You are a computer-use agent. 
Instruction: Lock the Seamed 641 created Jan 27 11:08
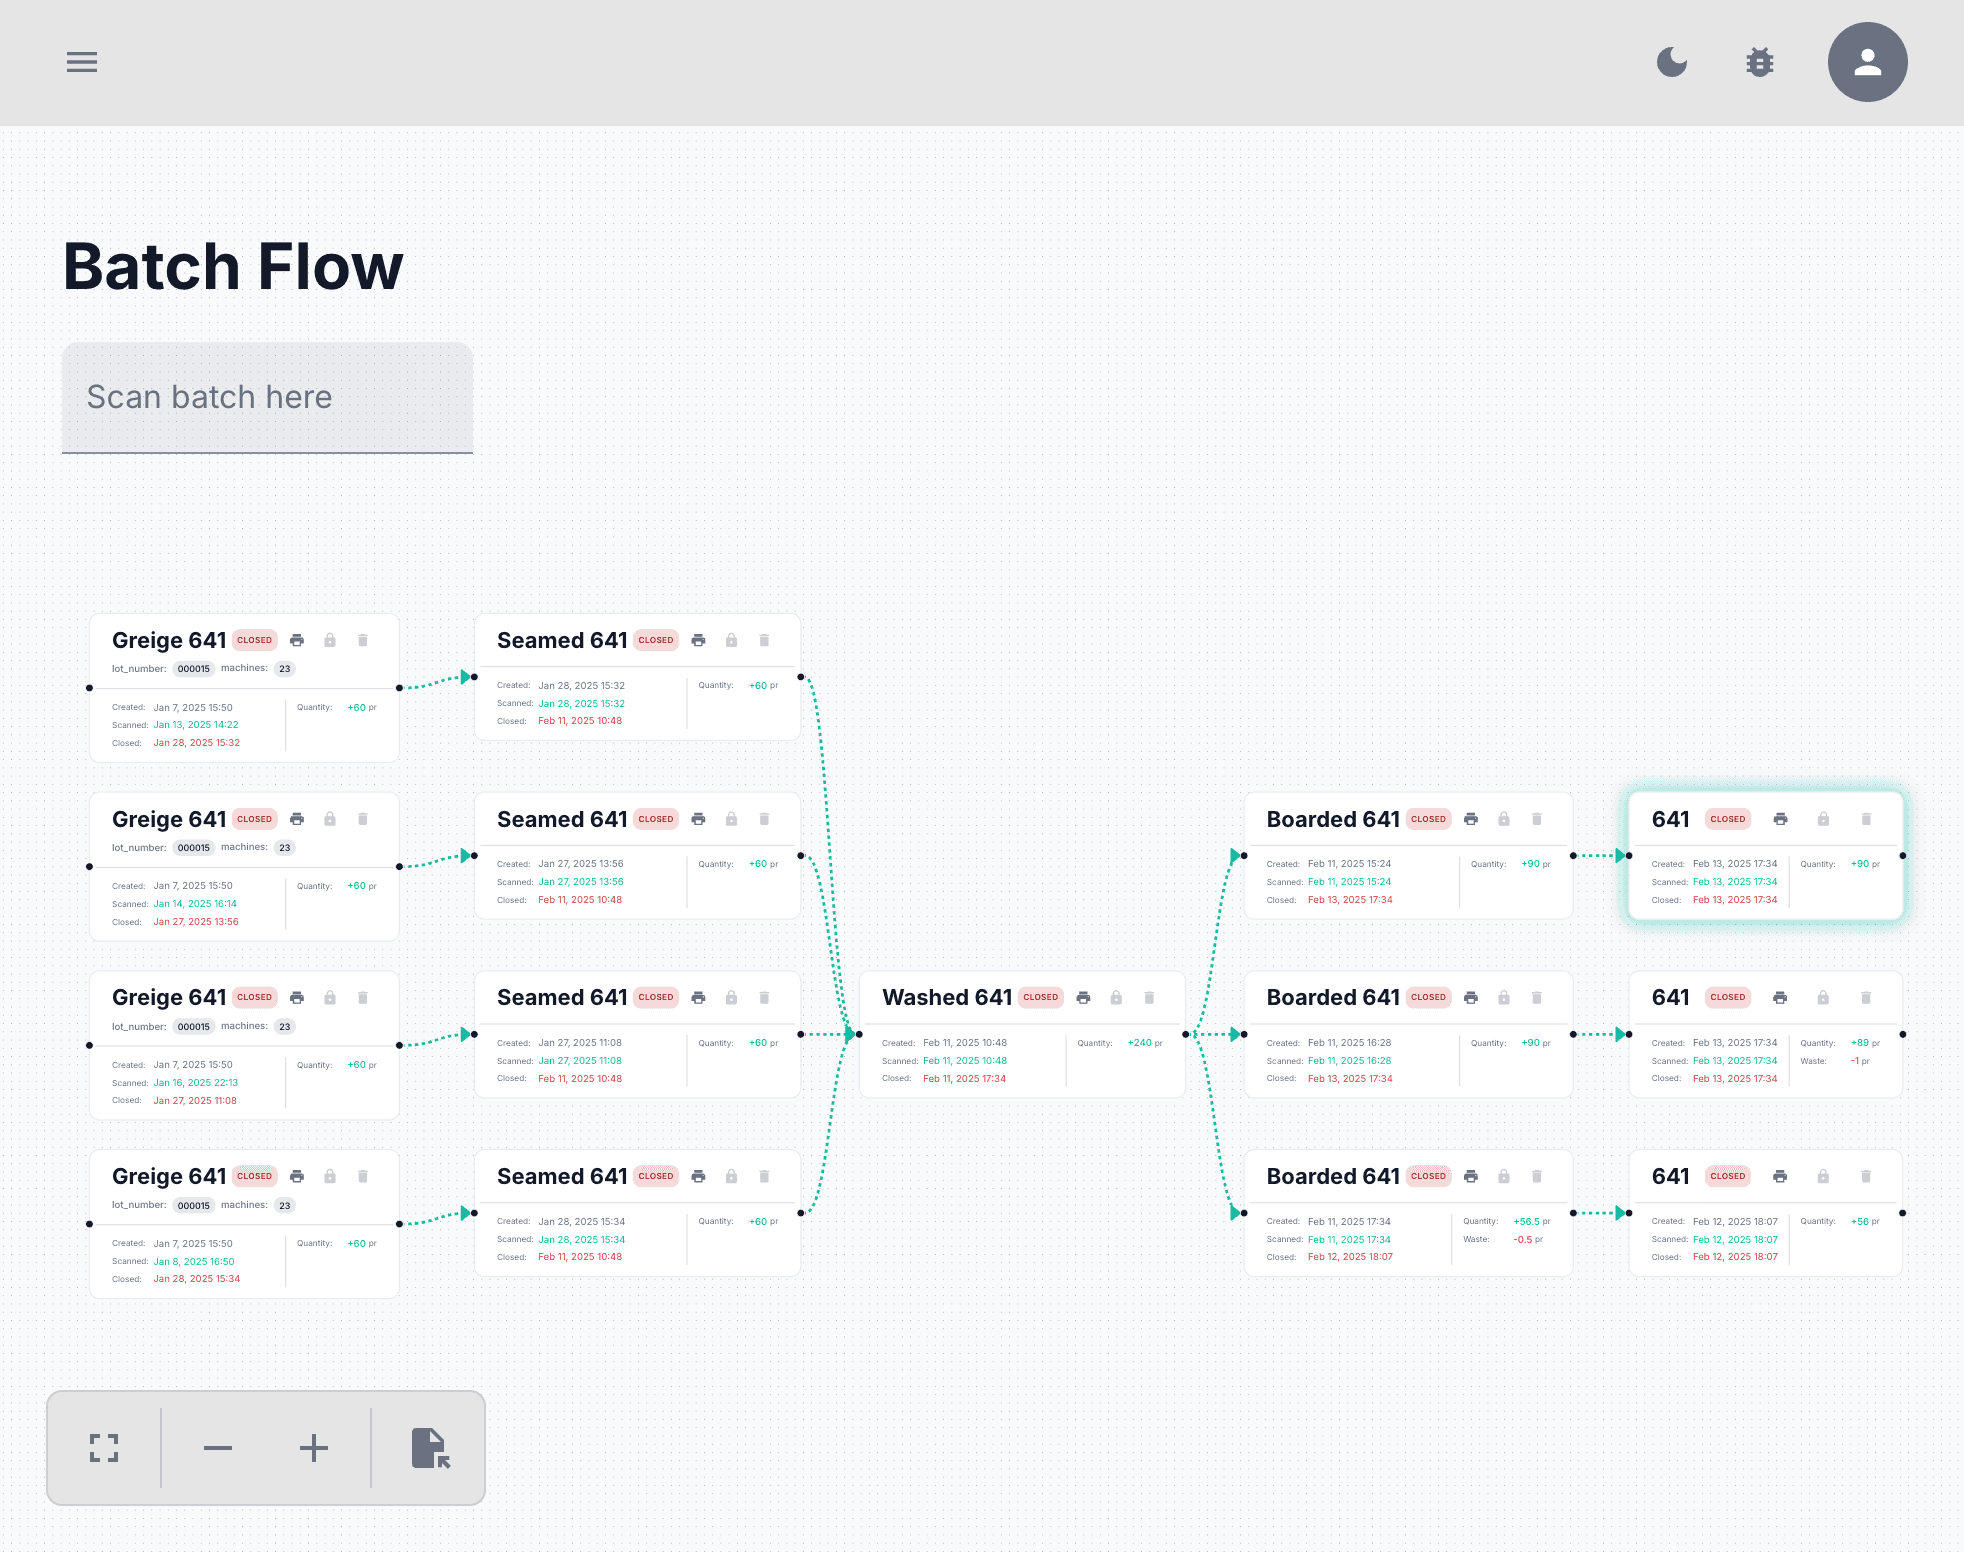click(x=731, y=998)
